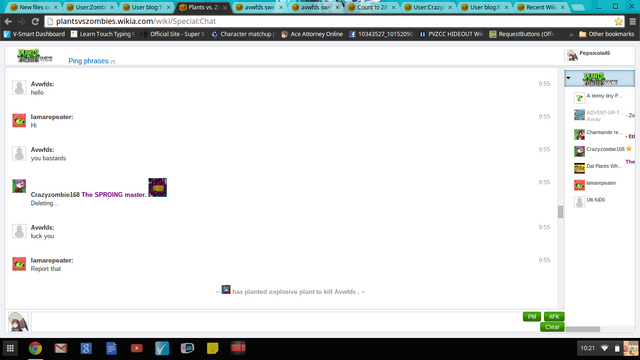
Task: Reload the page with the refresh icon
Action: pos(35,21)
